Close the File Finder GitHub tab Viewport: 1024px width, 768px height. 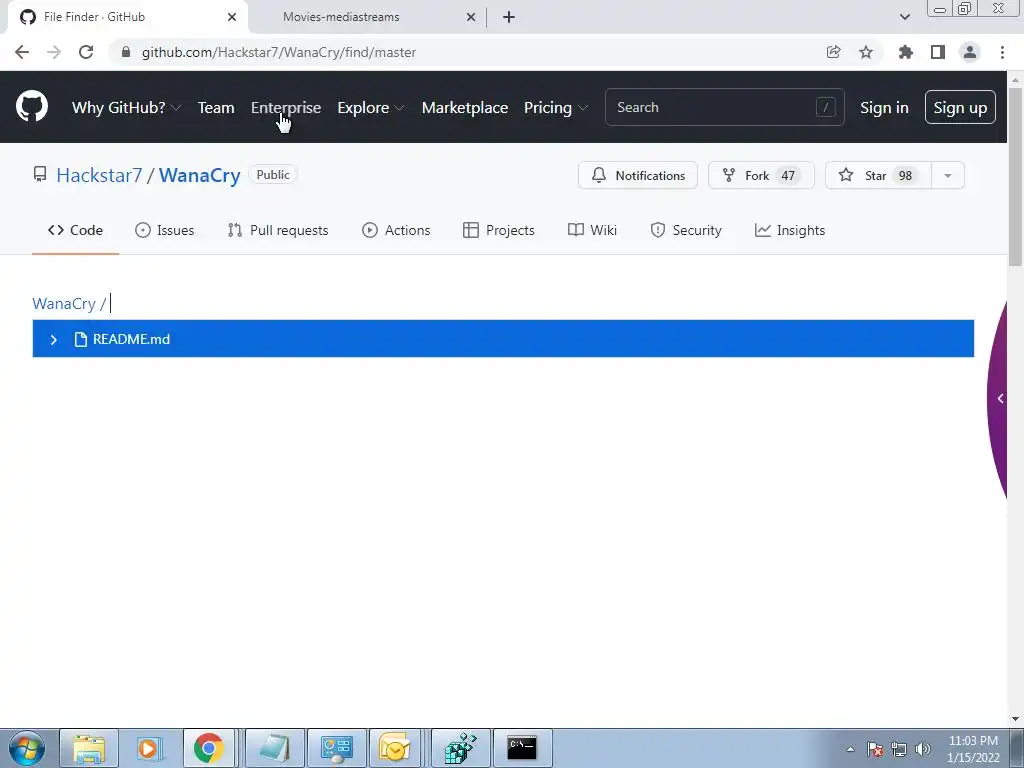(232, 17)
